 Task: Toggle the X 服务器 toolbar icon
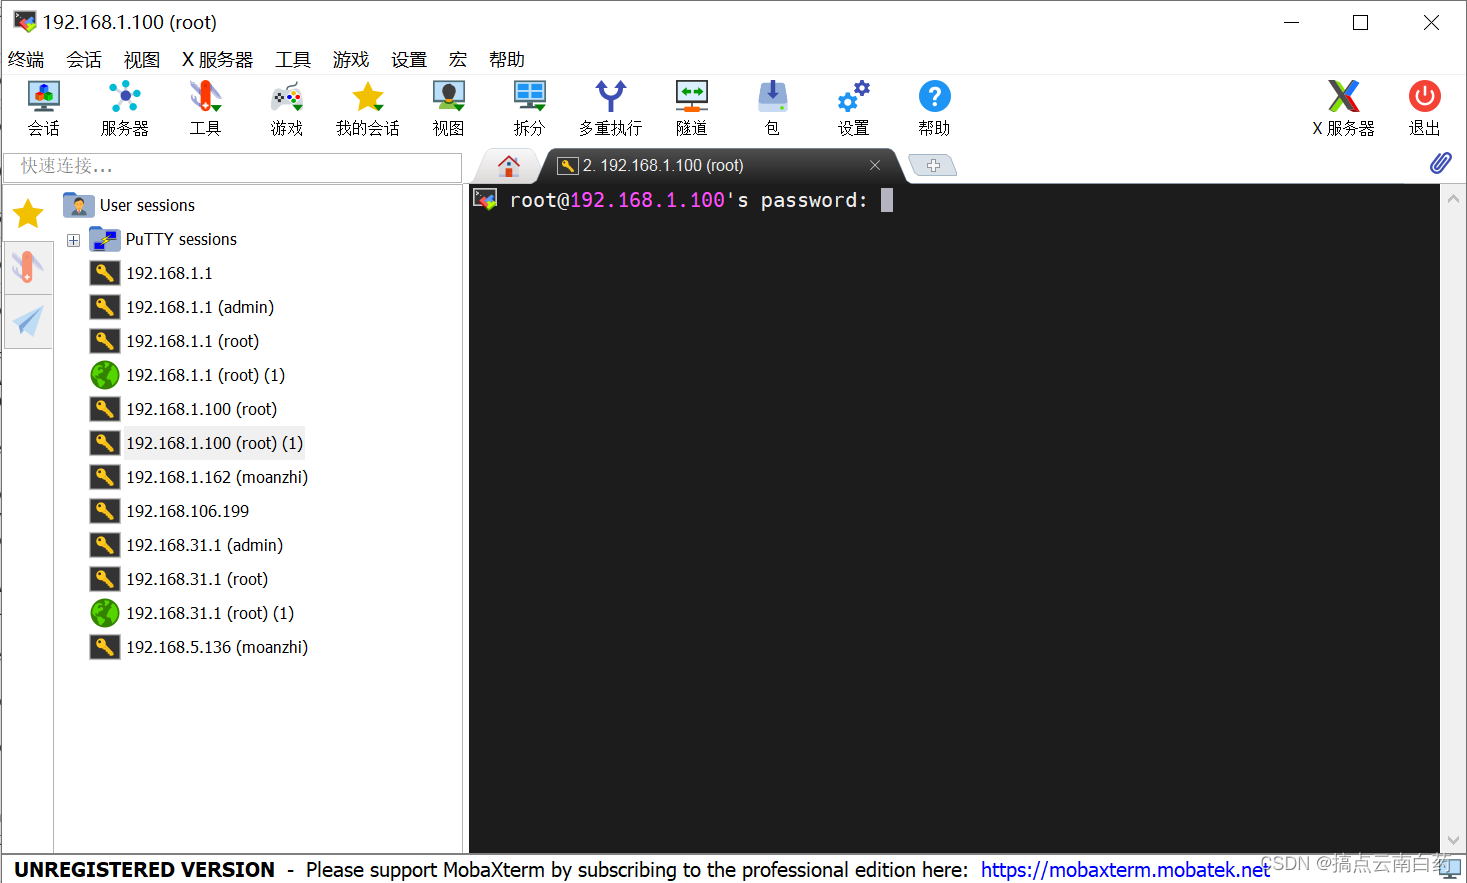1343,108
